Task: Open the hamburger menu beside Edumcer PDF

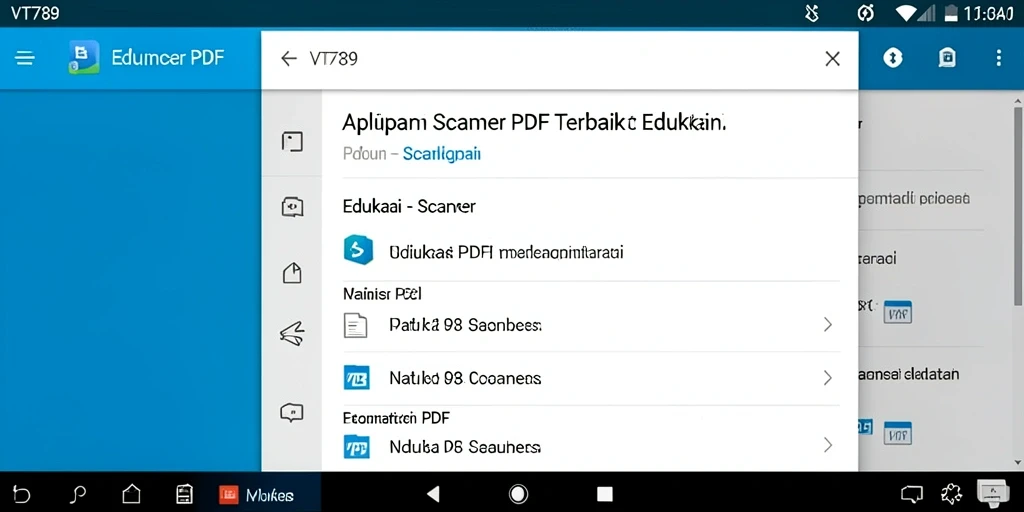Action: click(25, 58)
